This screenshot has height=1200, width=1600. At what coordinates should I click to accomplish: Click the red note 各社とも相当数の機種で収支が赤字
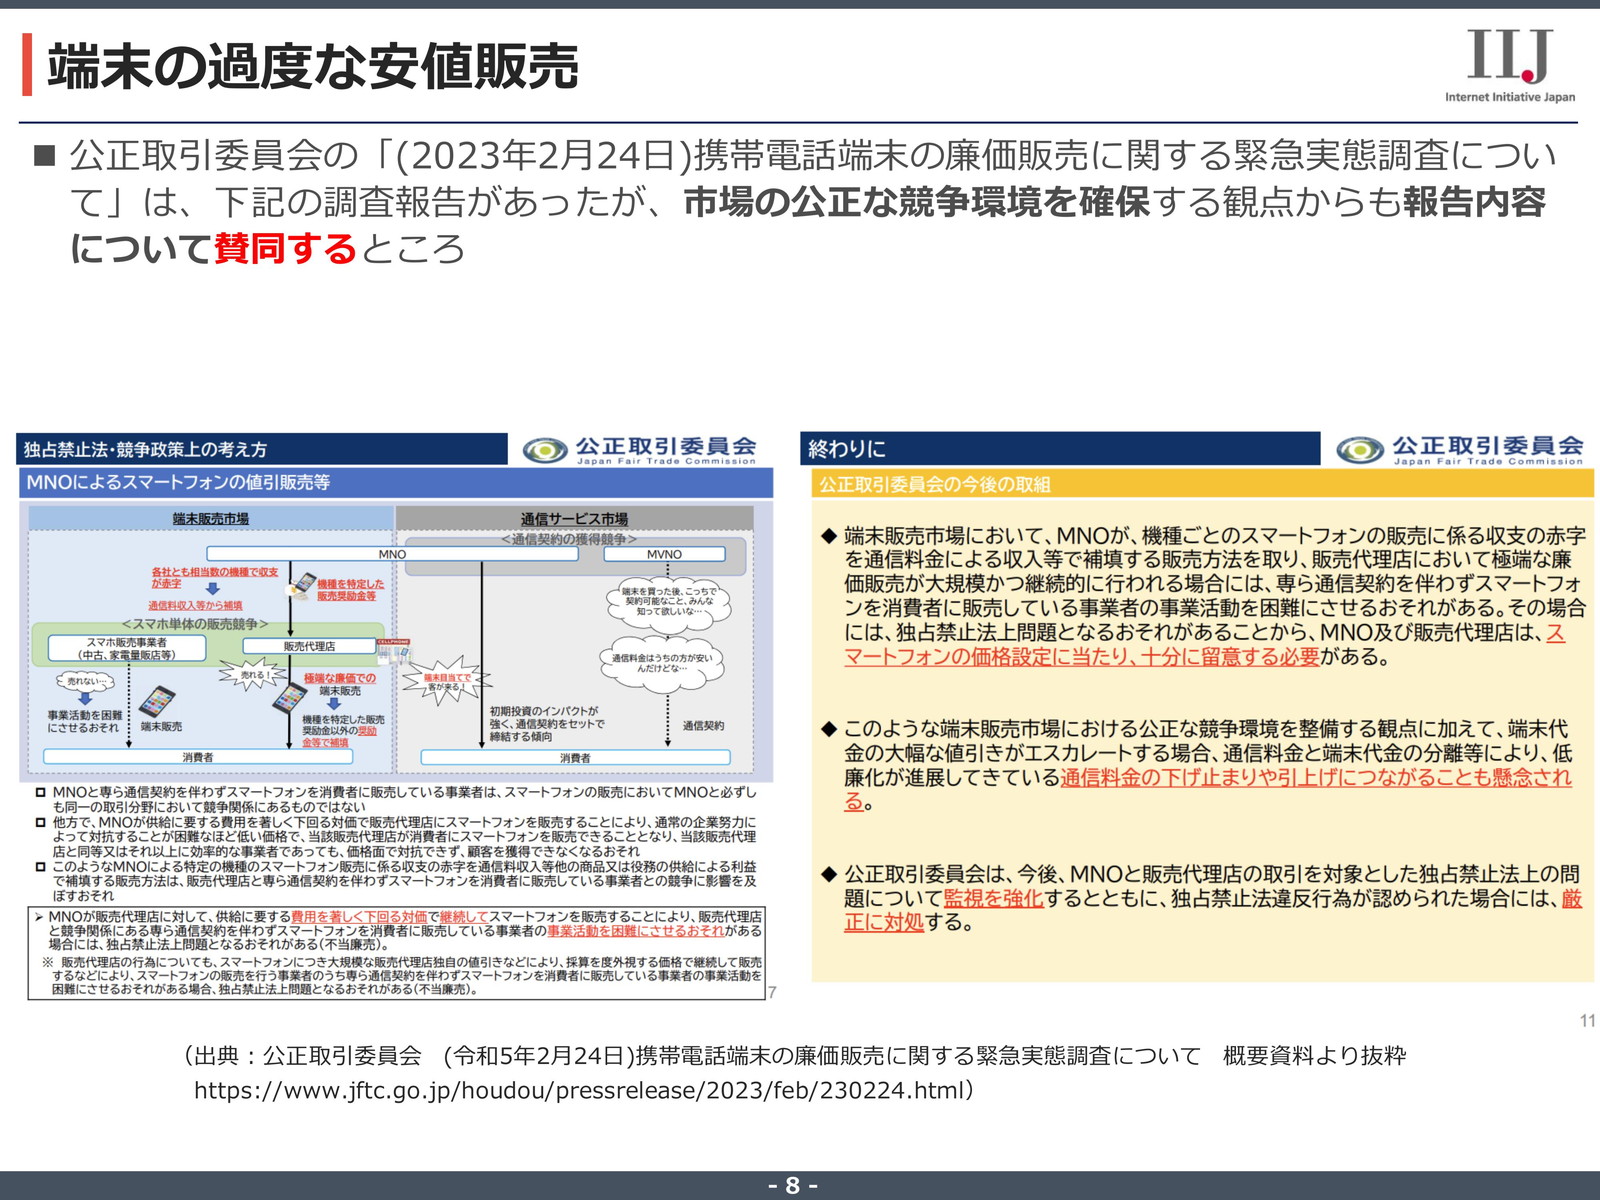pos(214,577)
